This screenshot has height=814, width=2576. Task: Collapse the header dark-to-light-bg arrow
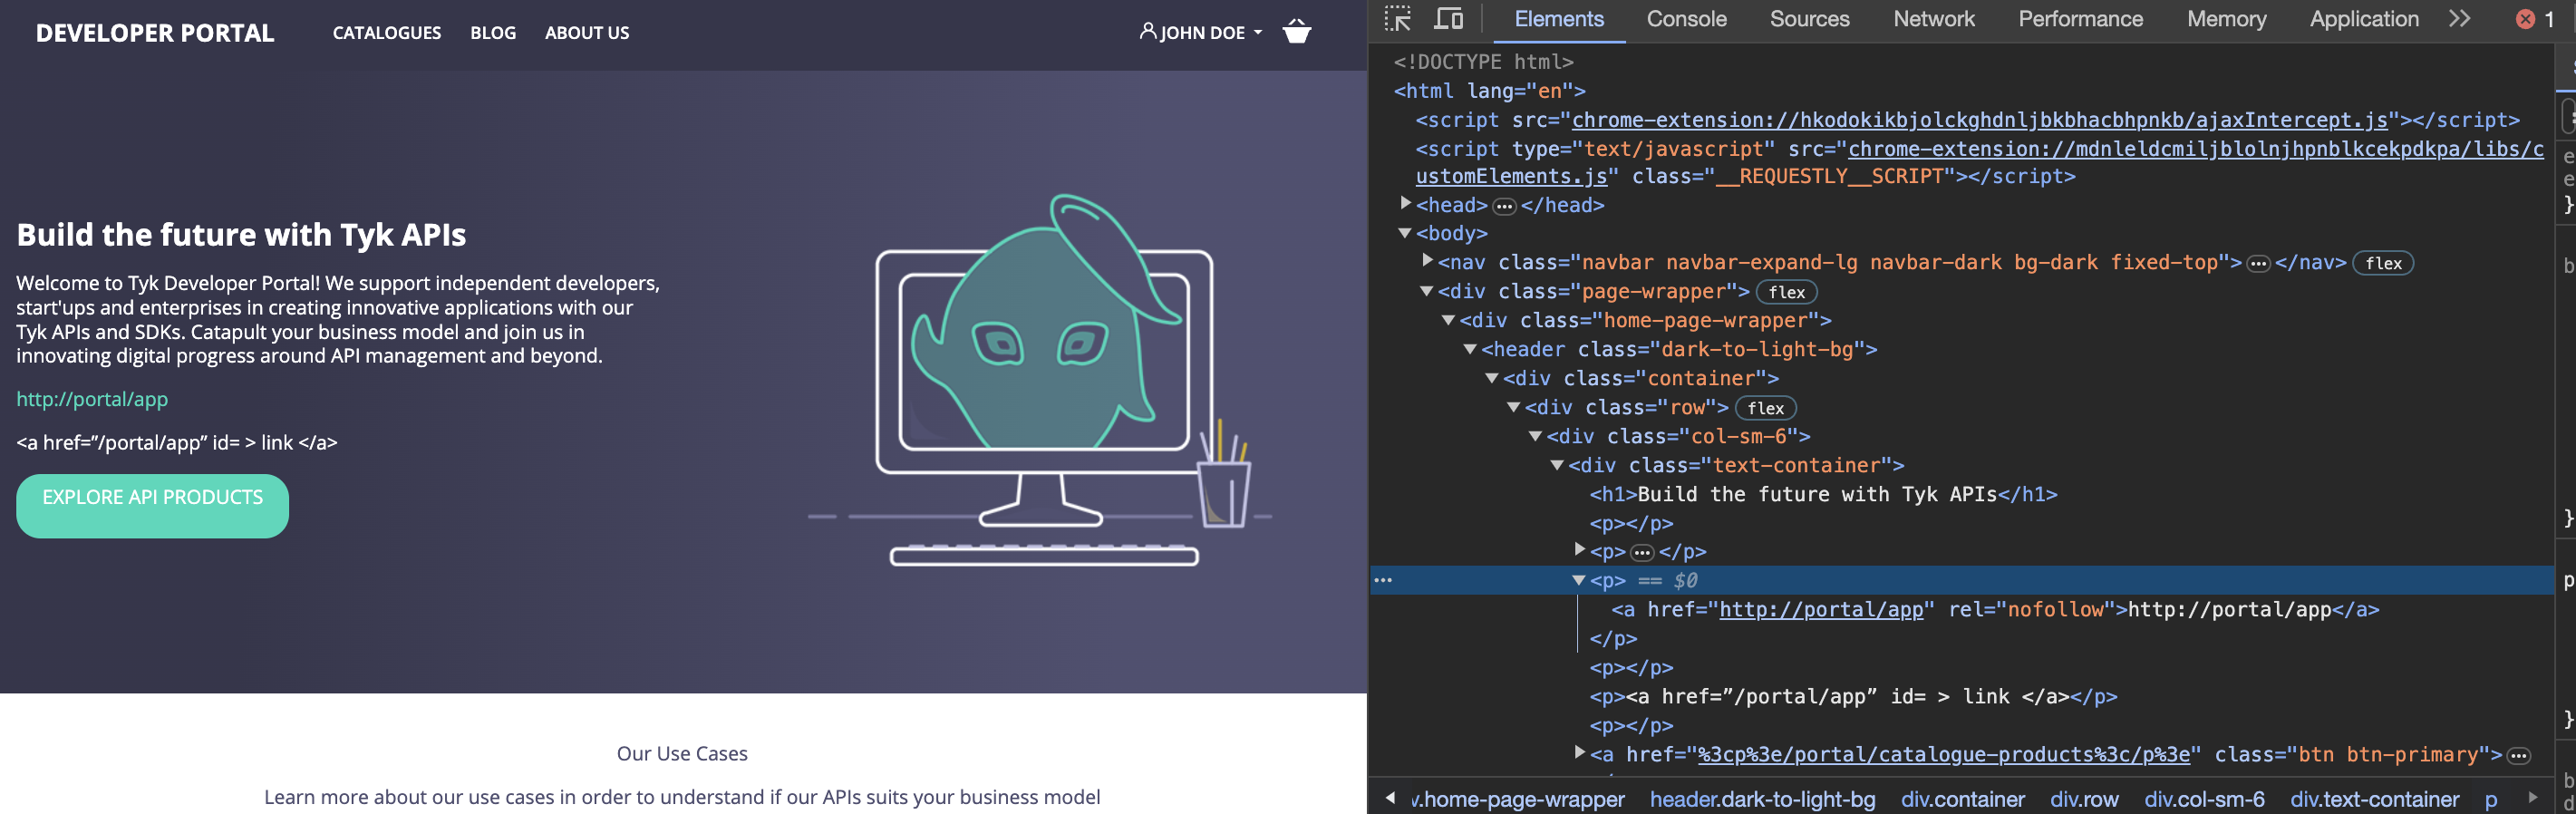pos(1470,349)
